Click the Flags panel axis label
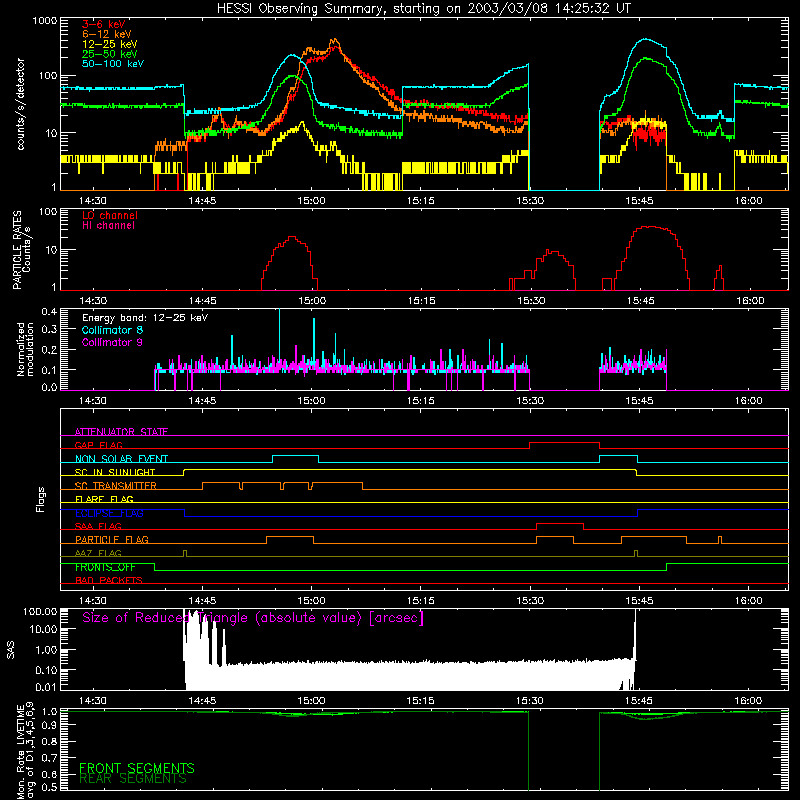The height and width of the screenshot is (800, 800). 41,499
